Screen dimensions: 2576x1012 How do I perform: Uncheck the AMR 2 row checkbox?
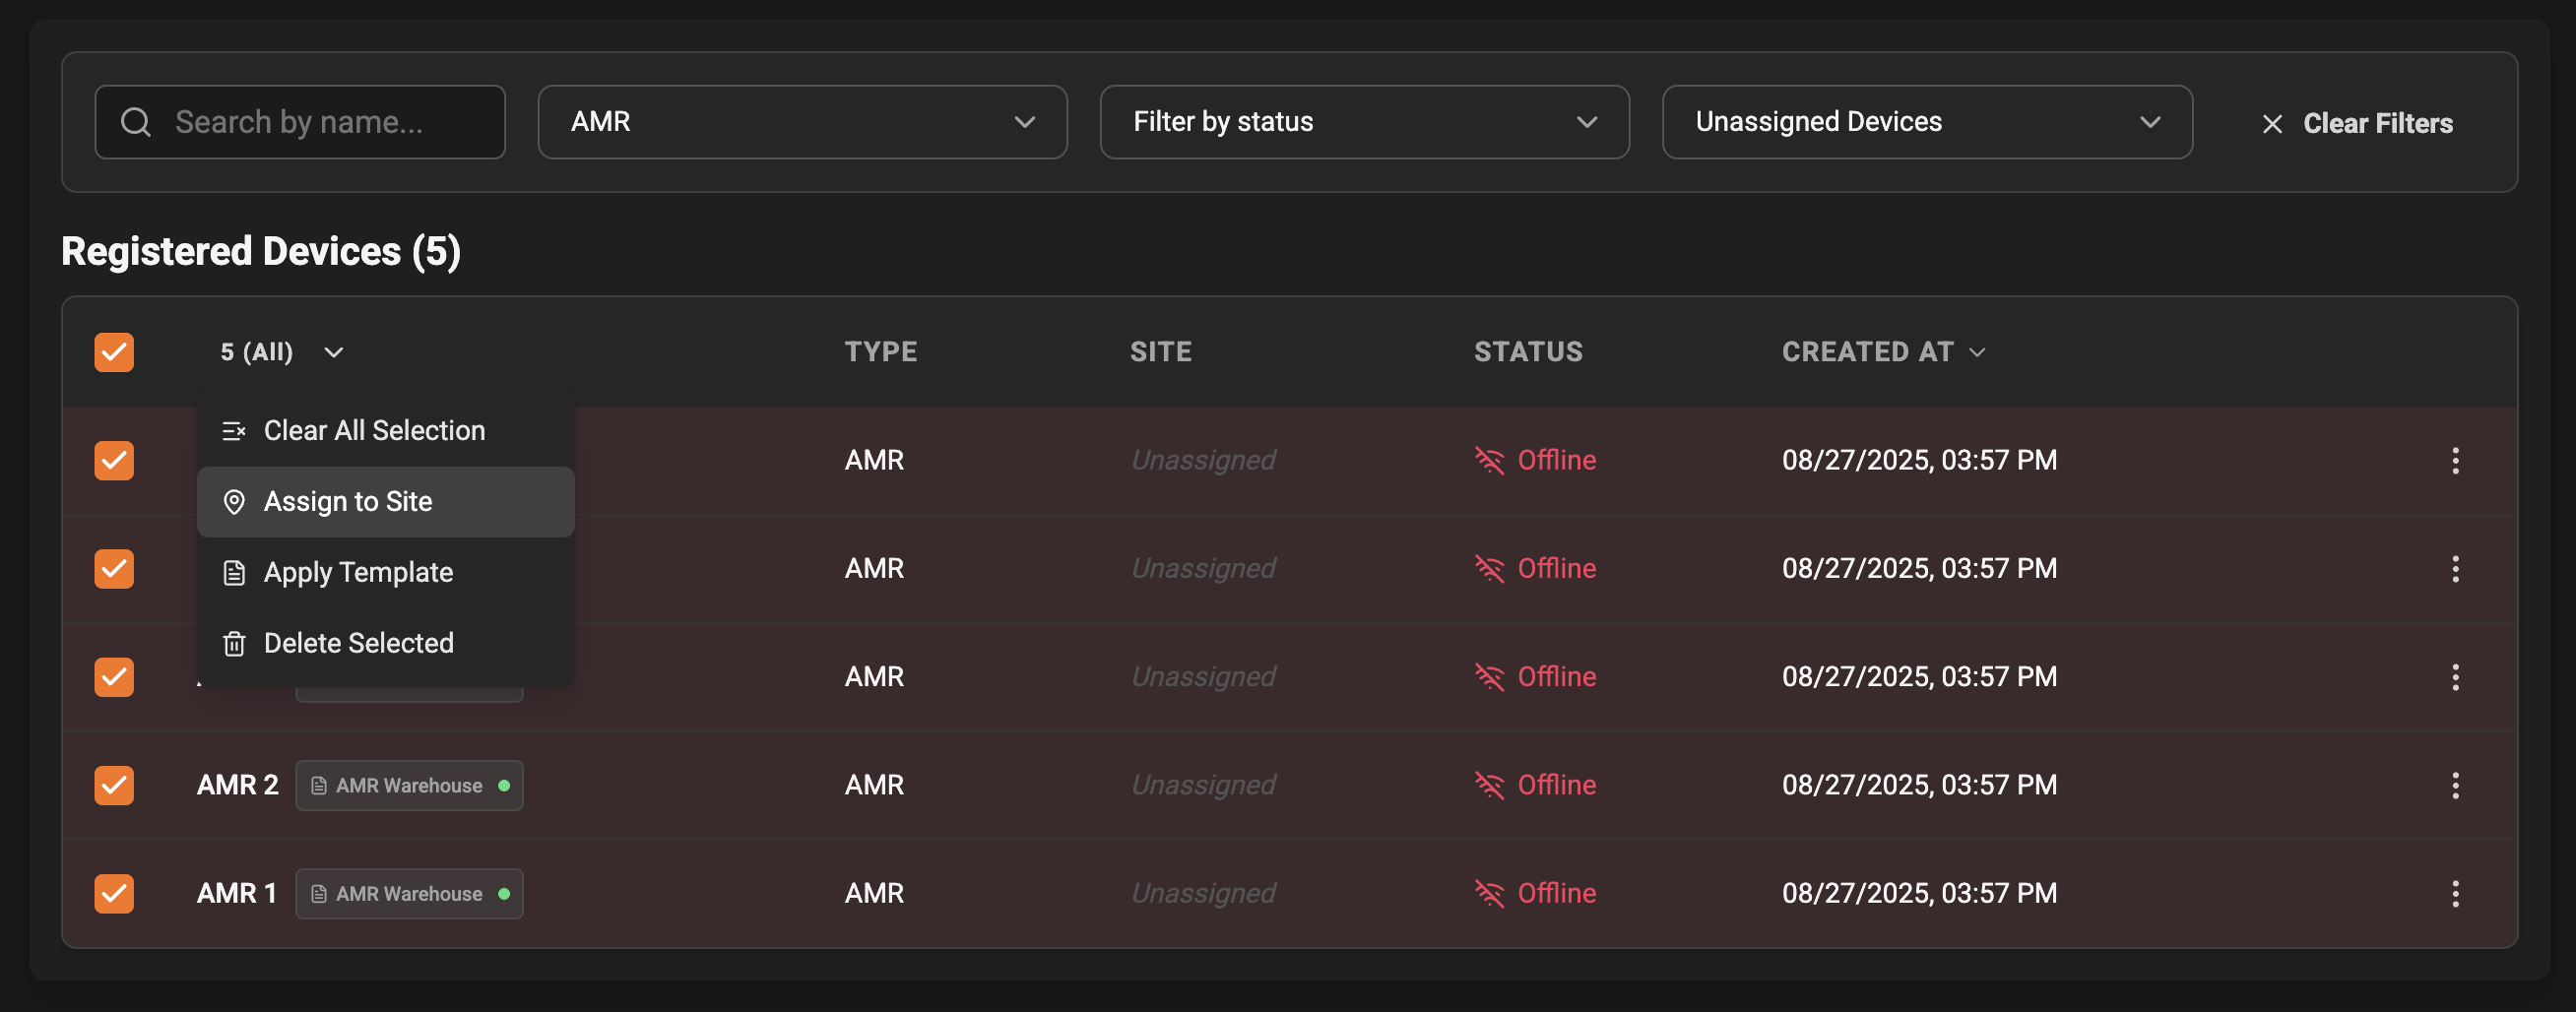click(114, 786)
